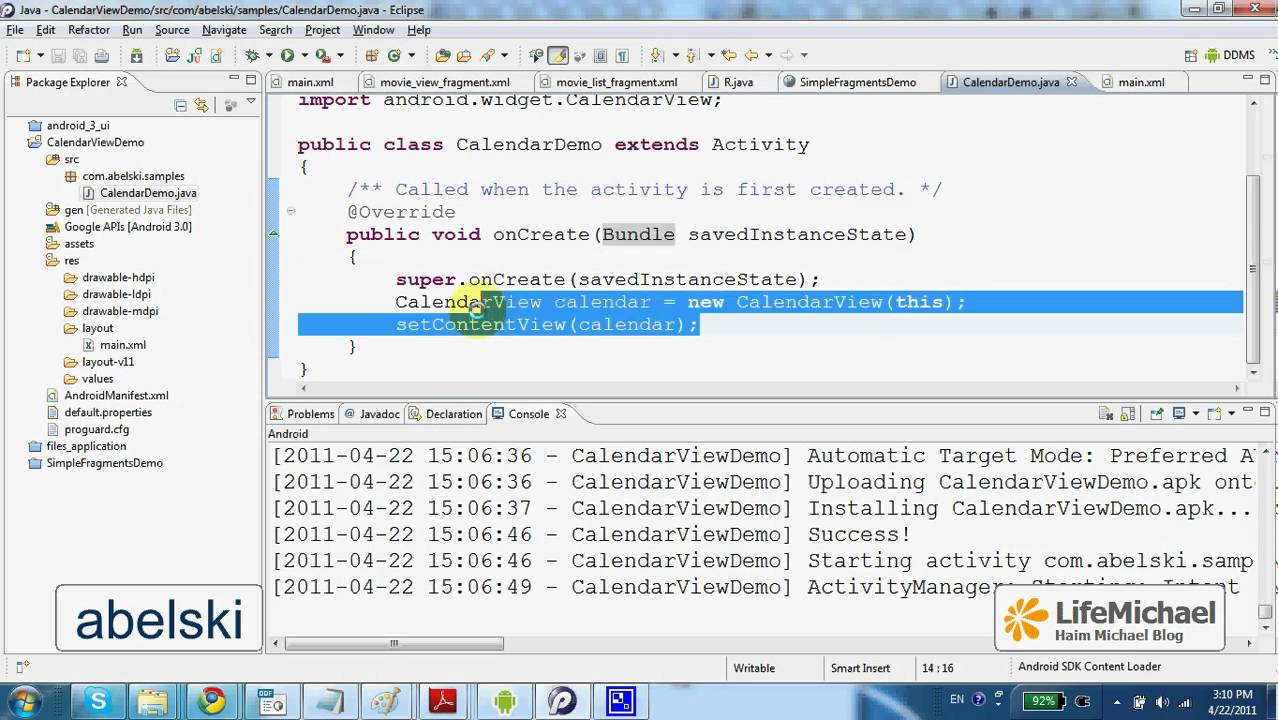
Task: Switch to the Javadoc tab
Action: point(372,414)
